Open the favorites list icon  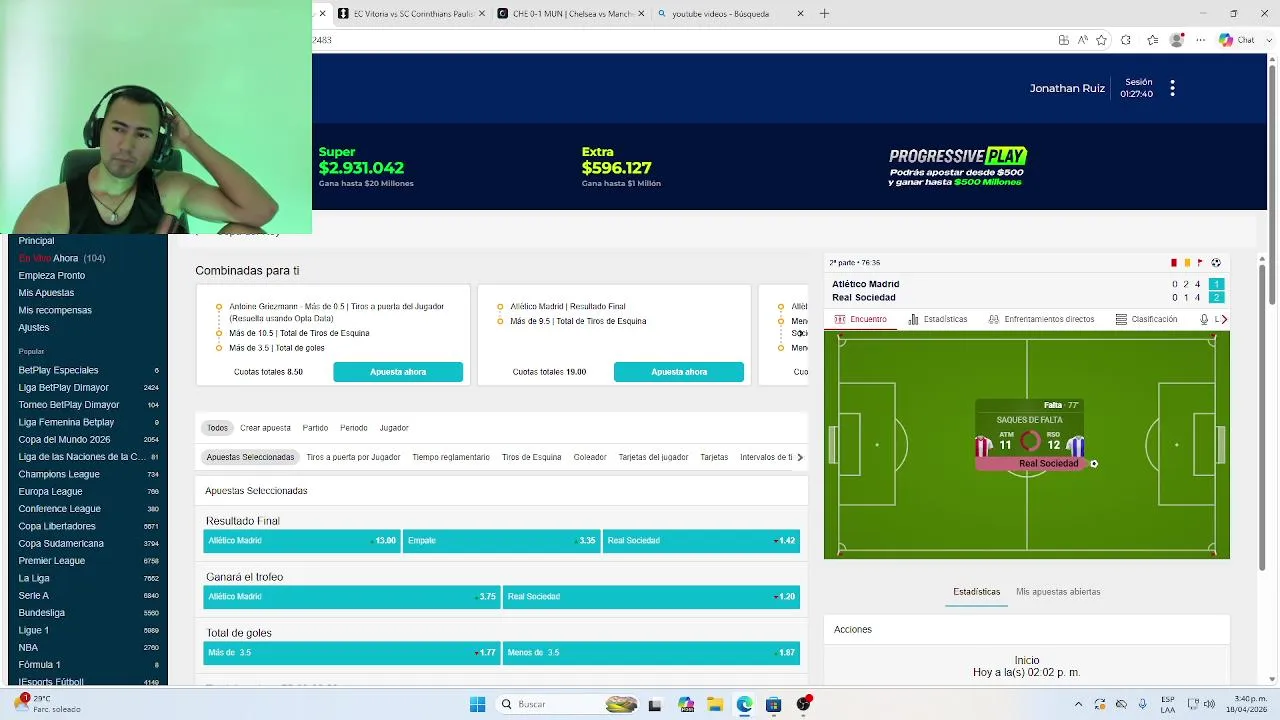(x=1153, y=40)
